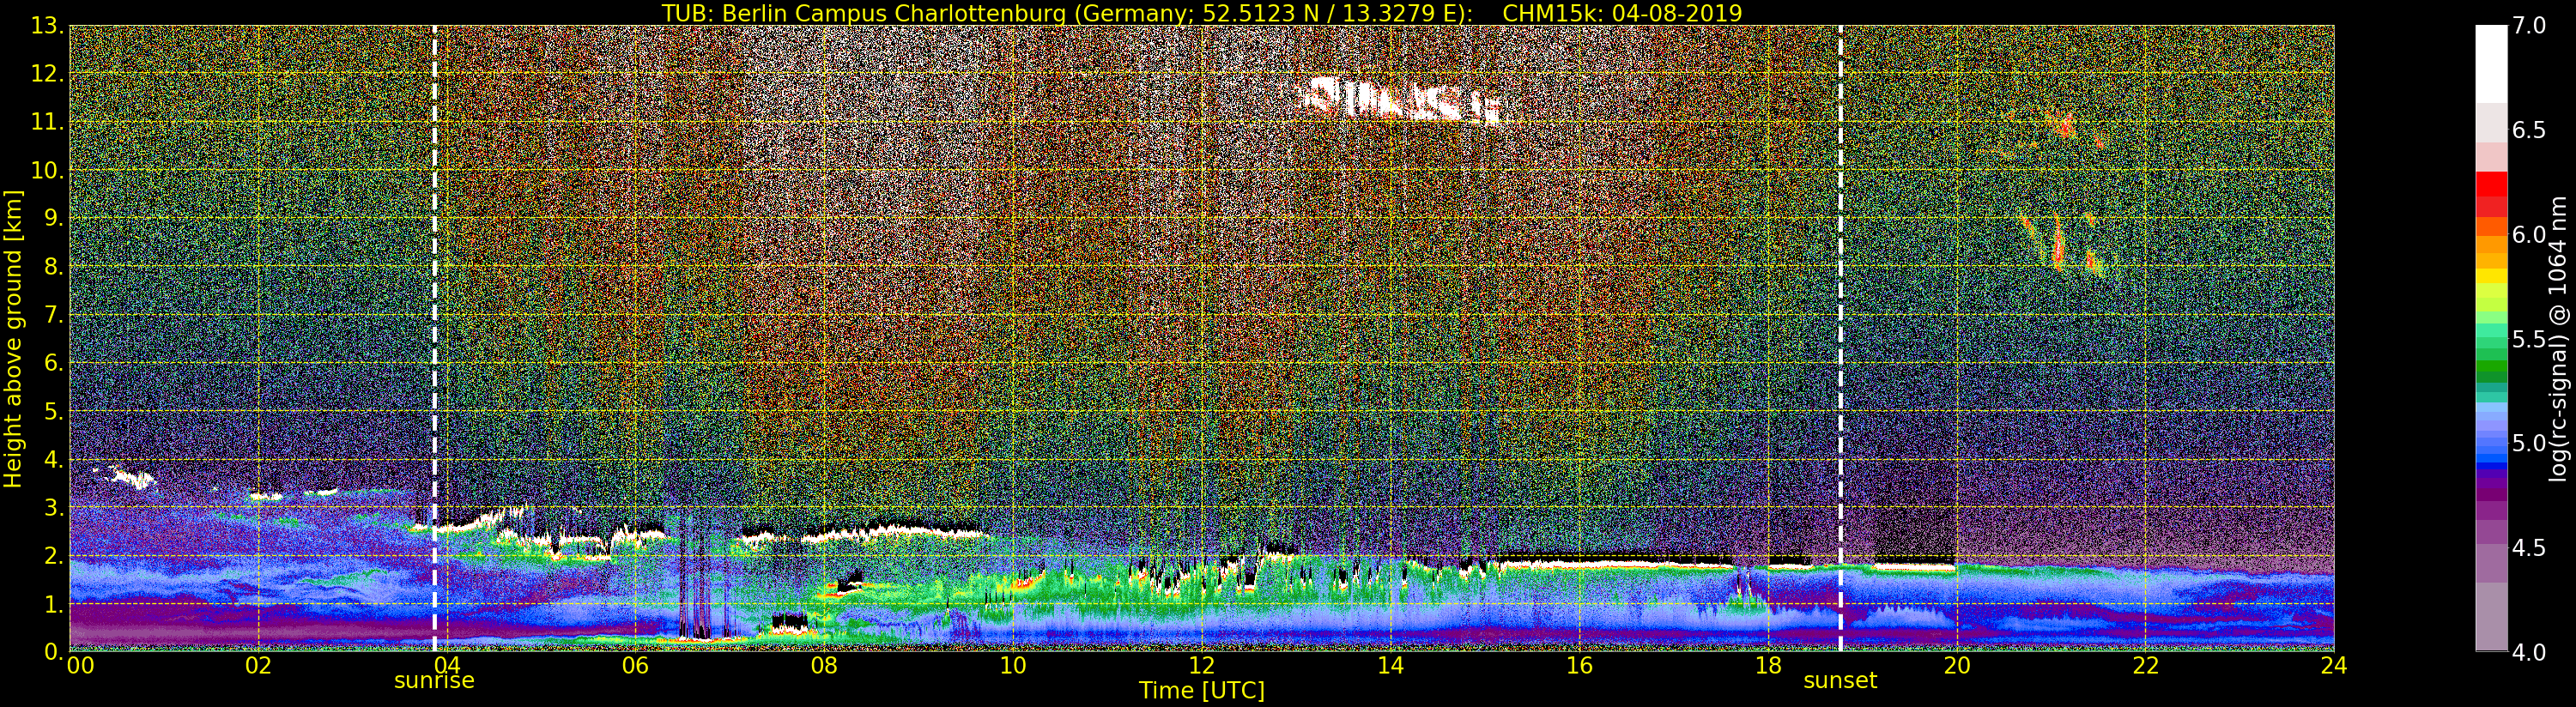Click the "5.0" colorbar tick label
The image size is (2576, 707).
pos(2529,443)
